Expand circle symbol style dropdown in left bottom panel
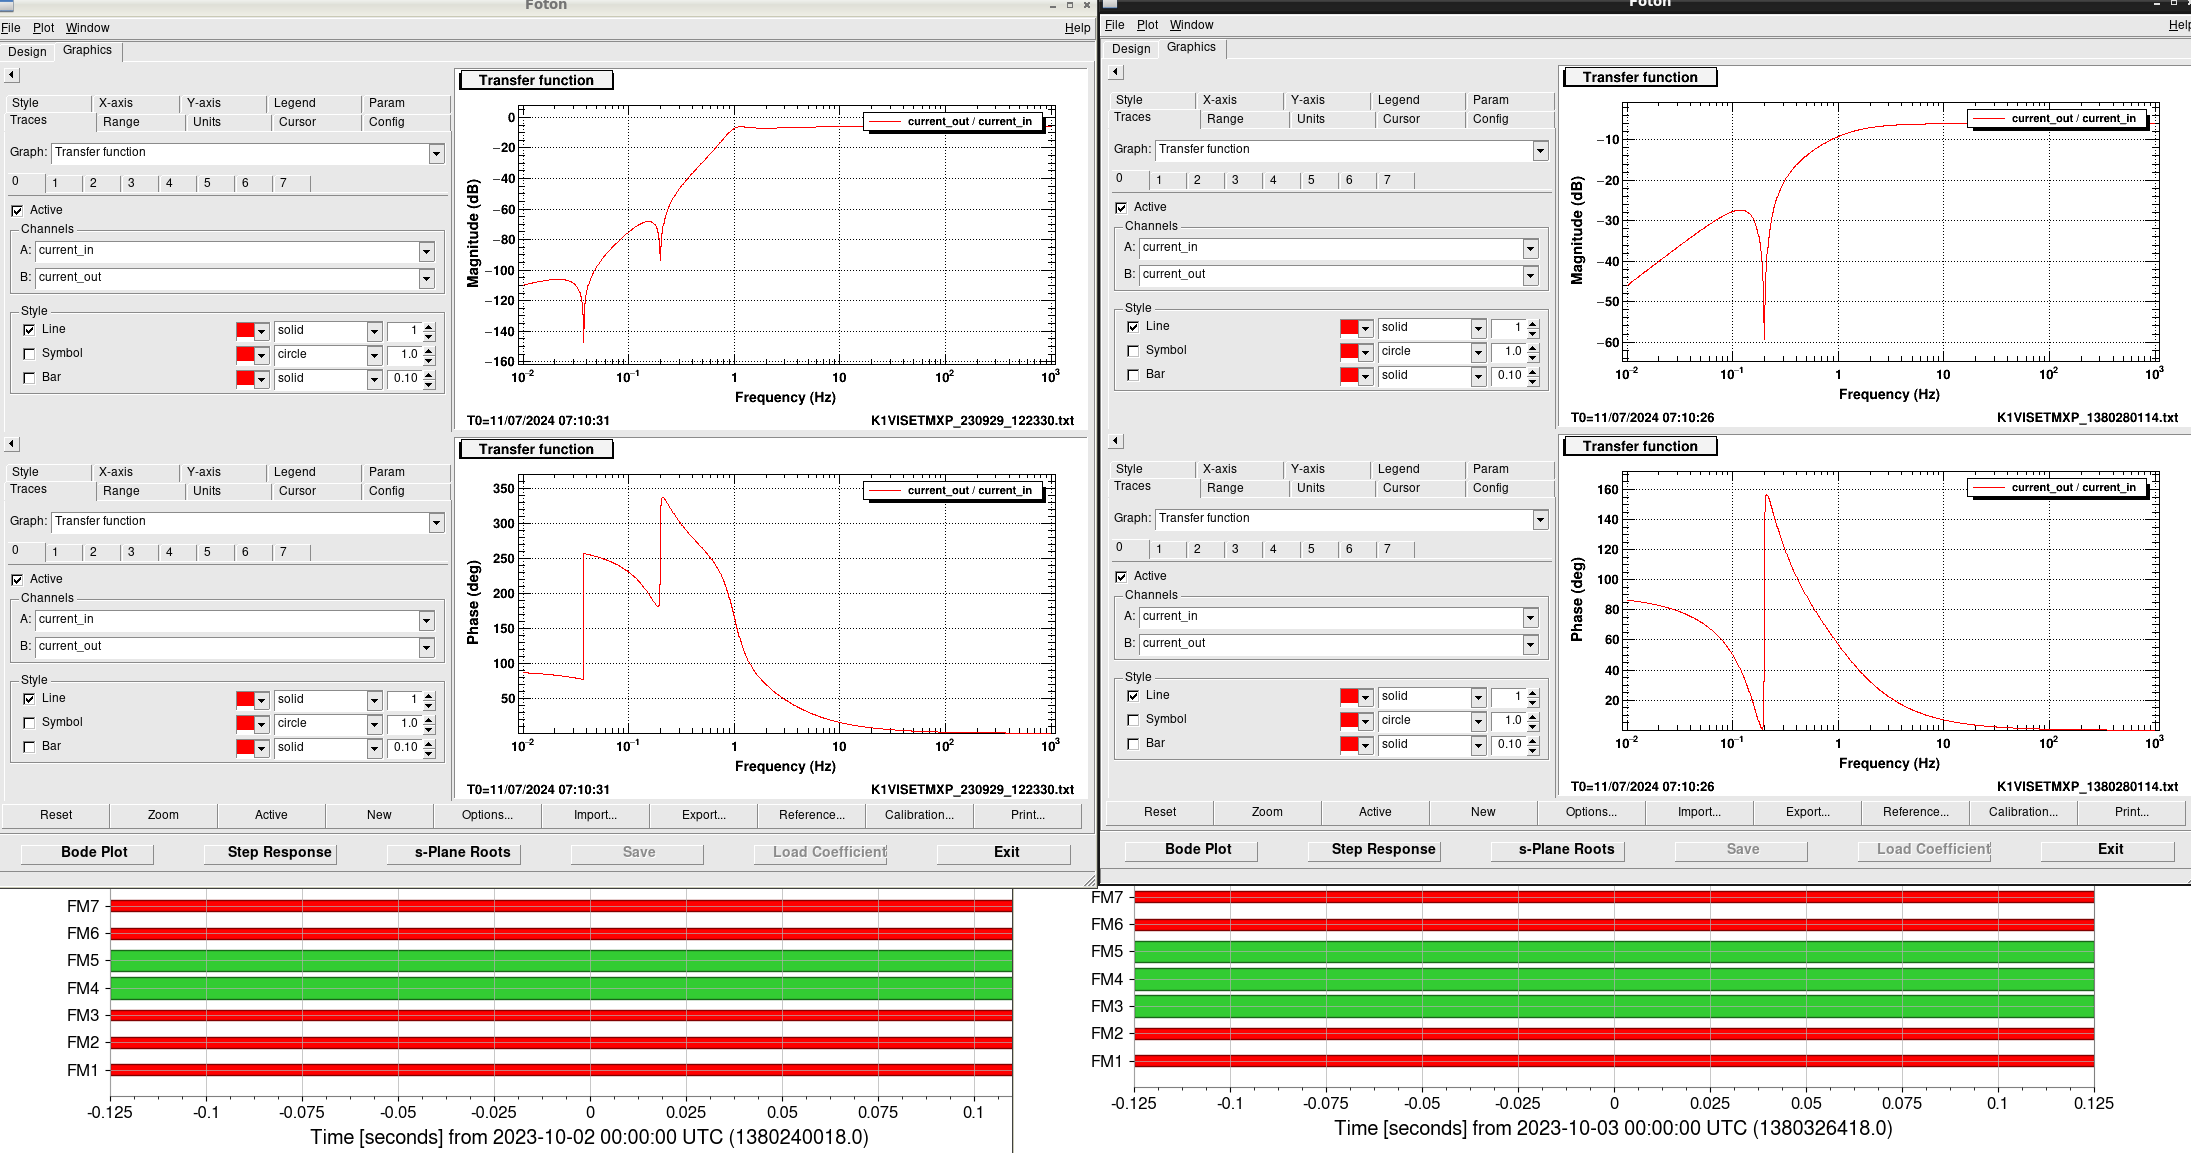This screenshot has width=2191, height=1153. point(374,724)
